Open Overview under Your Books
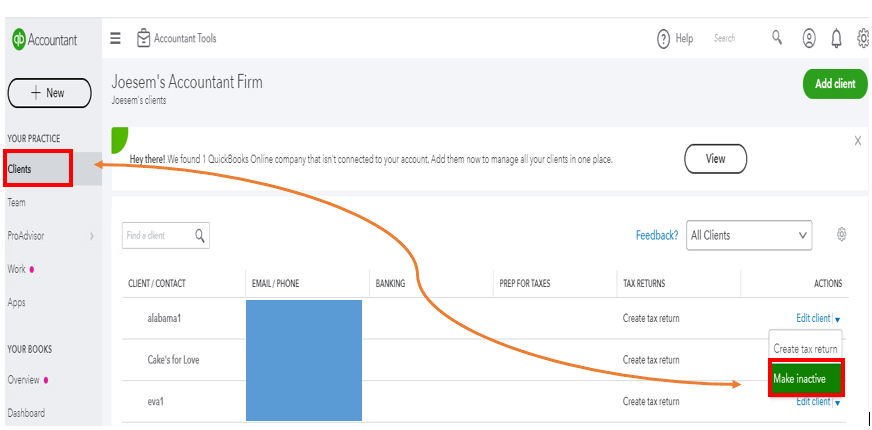This screenshot has width=872, height=430. point(23,380)
